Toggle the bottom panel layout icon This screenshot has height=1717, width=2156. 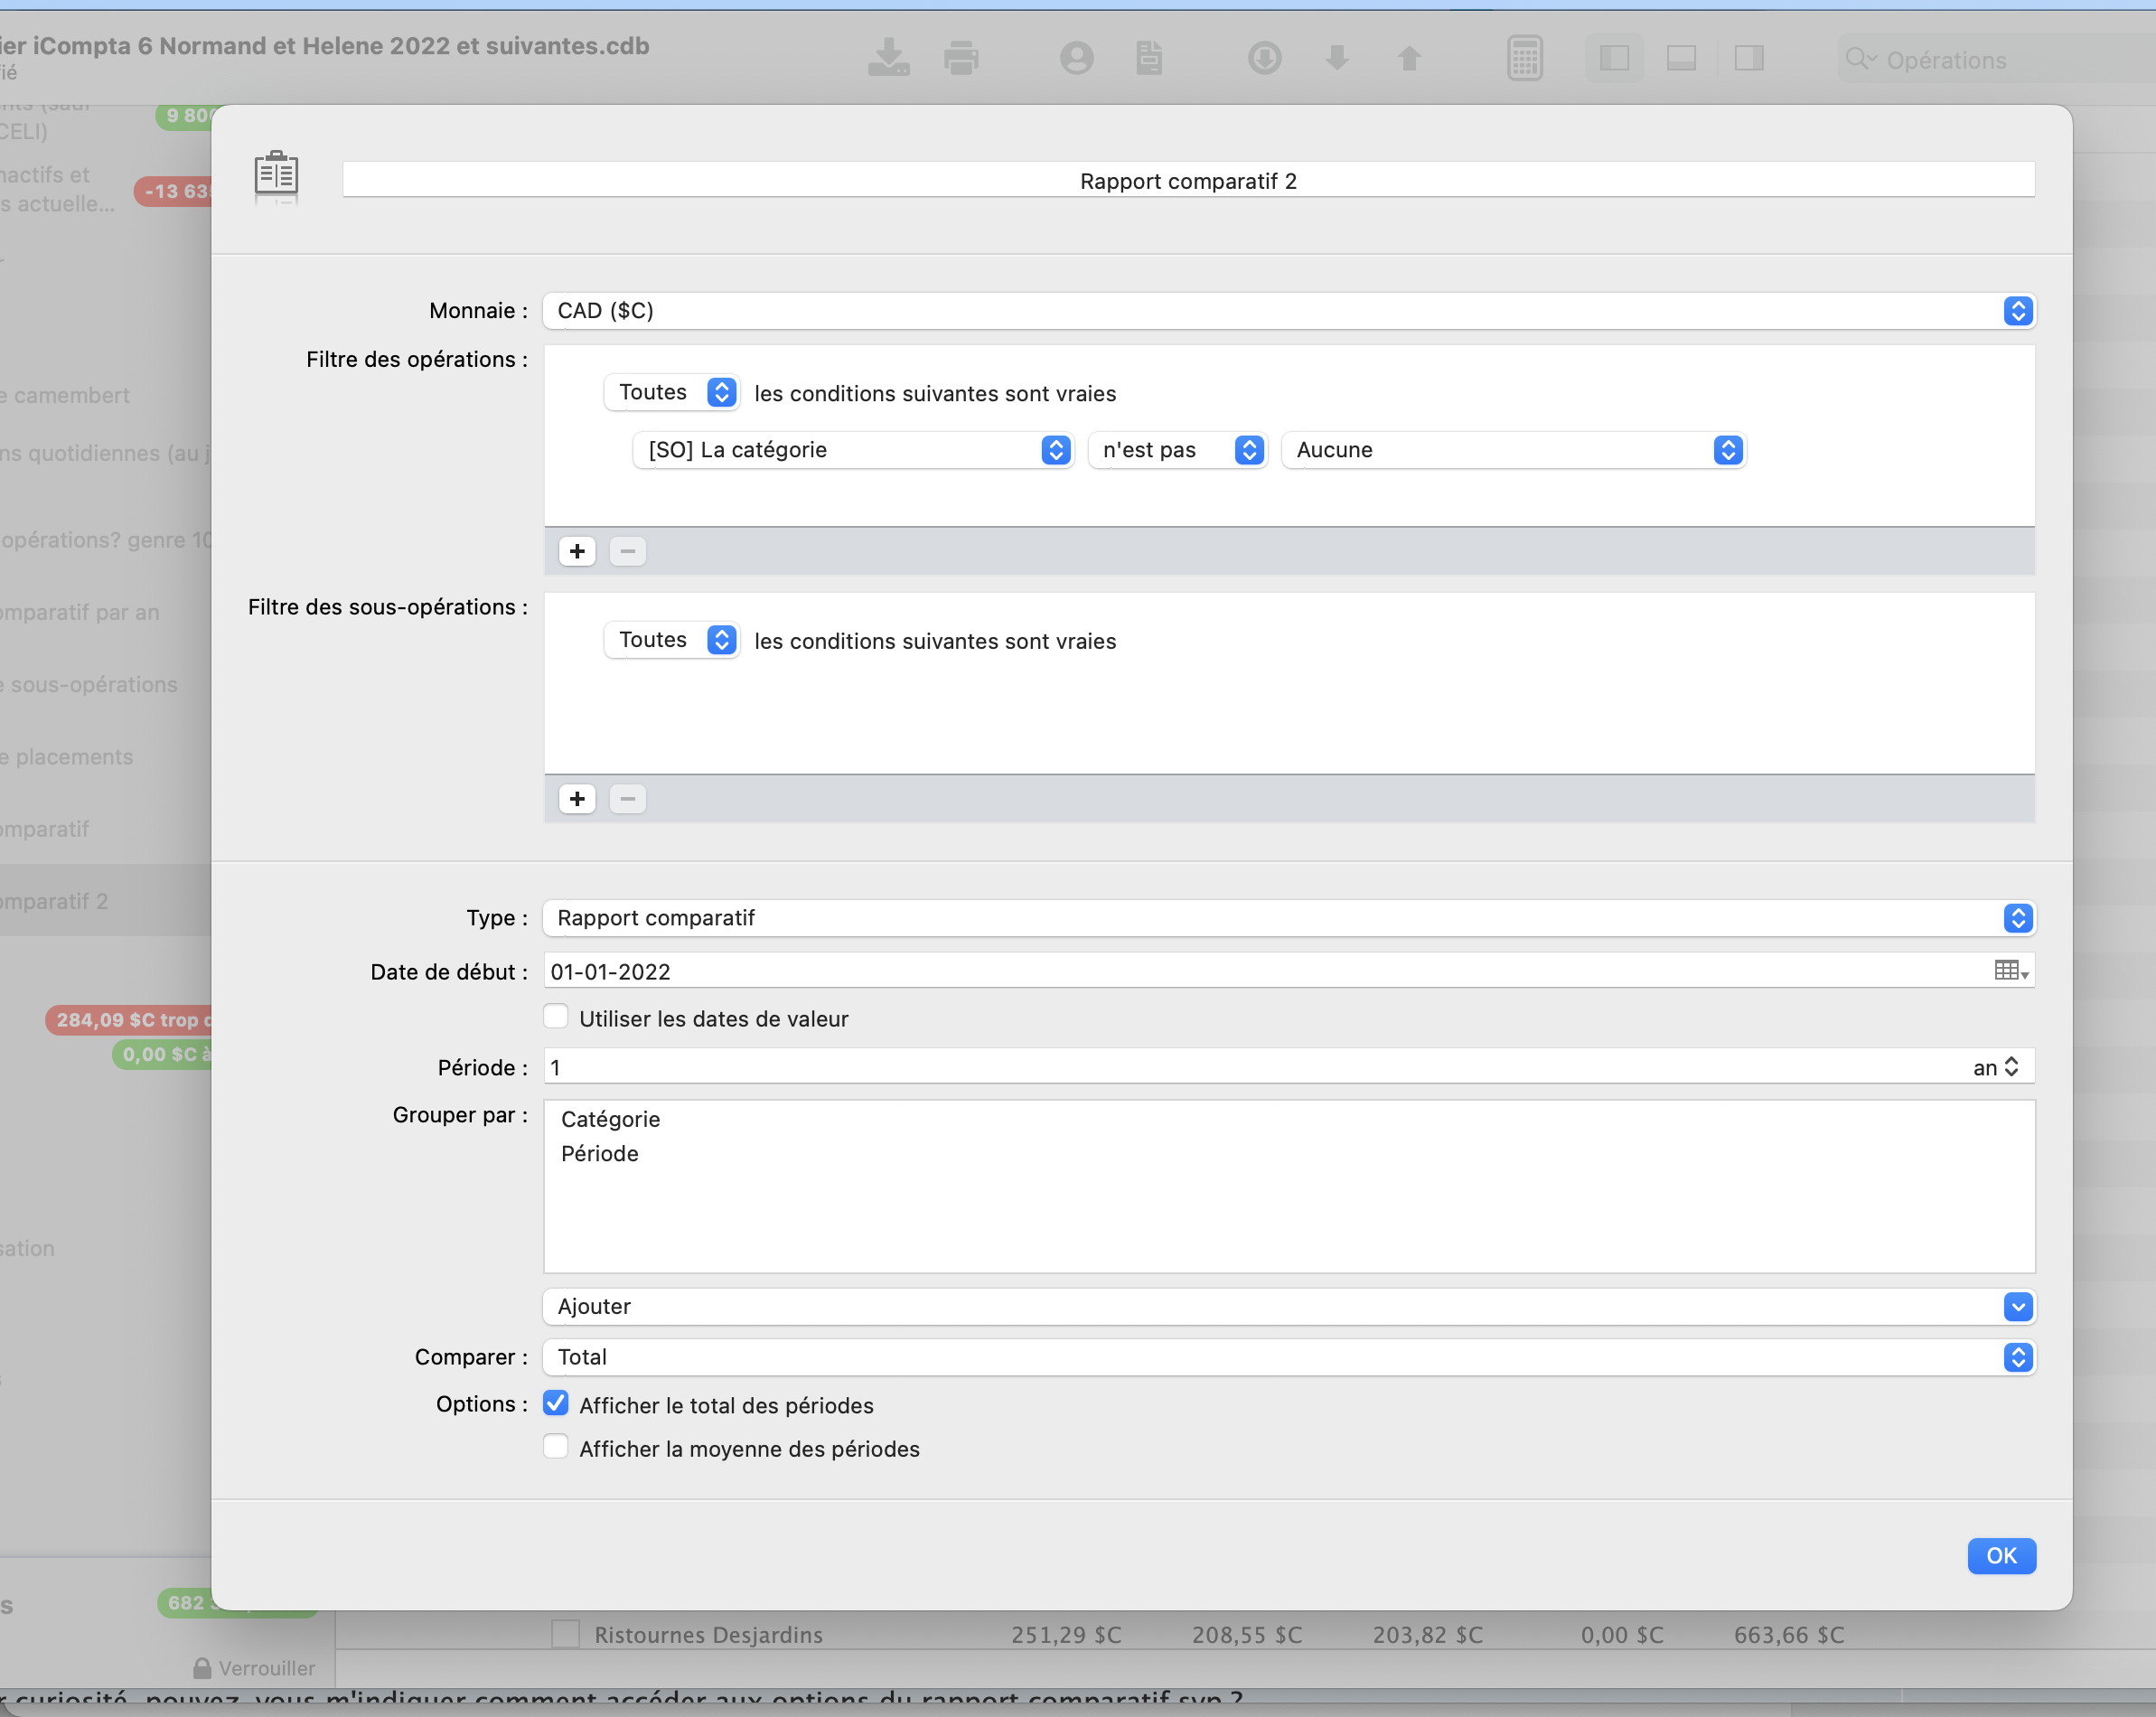(1681, 58)
